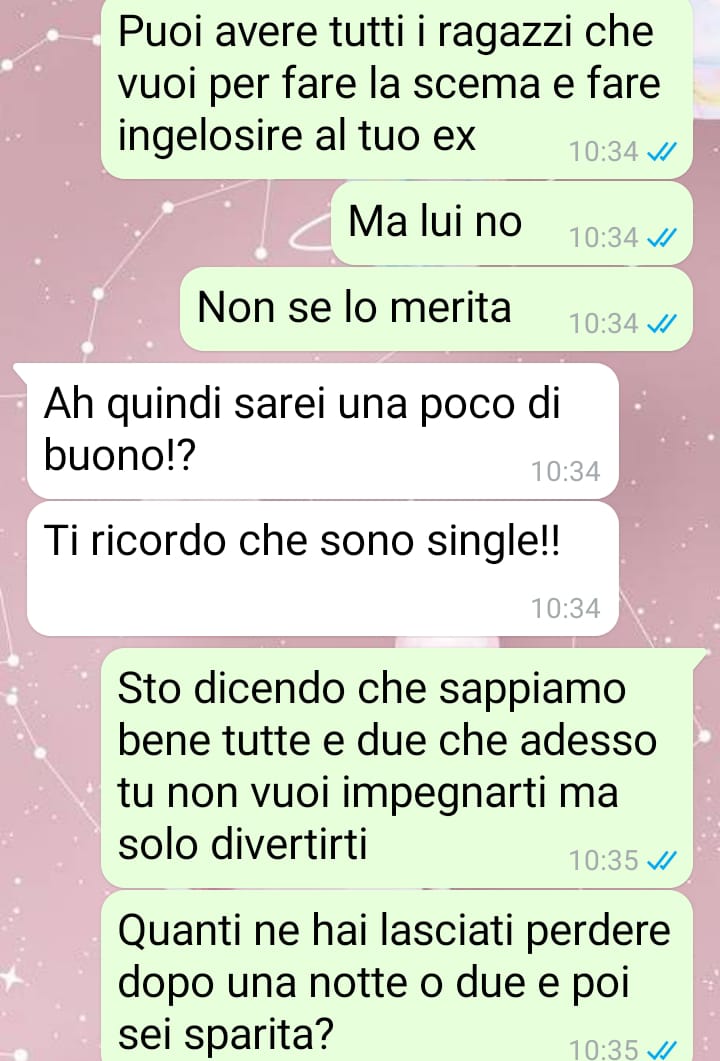Viewport: 720px width, 1061px height.
Task: Select the 'Ma lui no' message bubble
Action: click(x=512, y=223)
